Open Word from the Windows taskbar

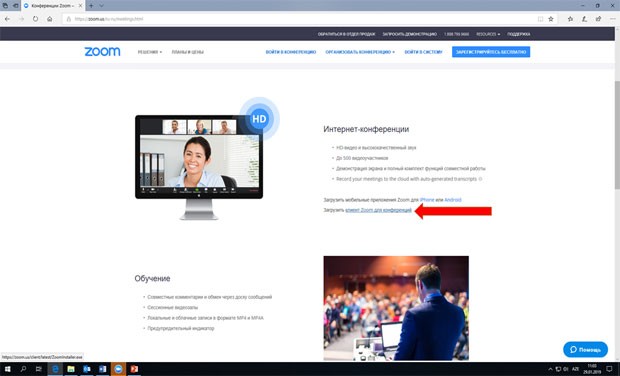(x=102, y=369)
